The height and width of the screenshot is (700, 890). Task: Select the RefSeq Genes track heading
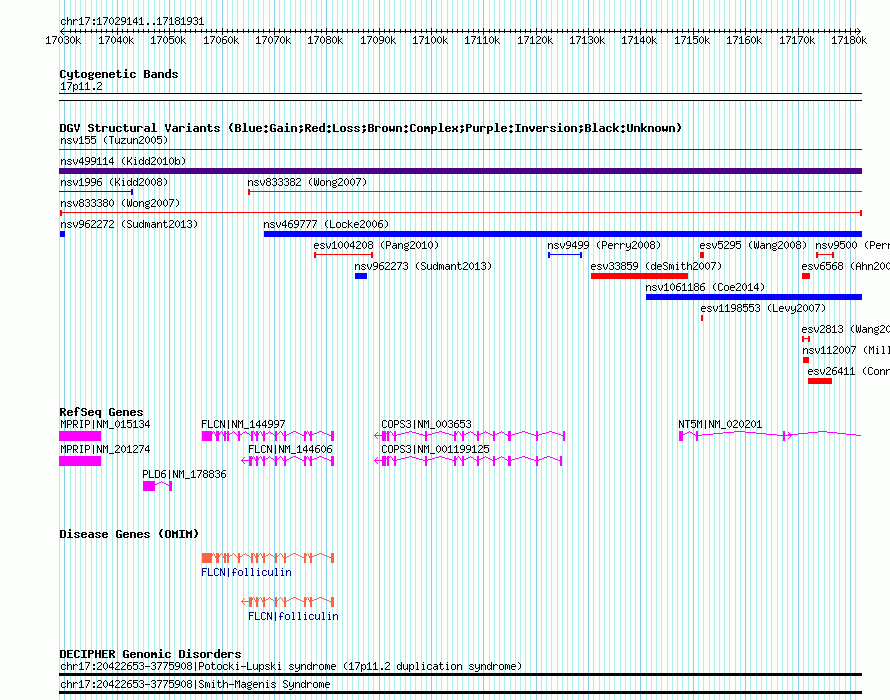(x=101, y=412)
